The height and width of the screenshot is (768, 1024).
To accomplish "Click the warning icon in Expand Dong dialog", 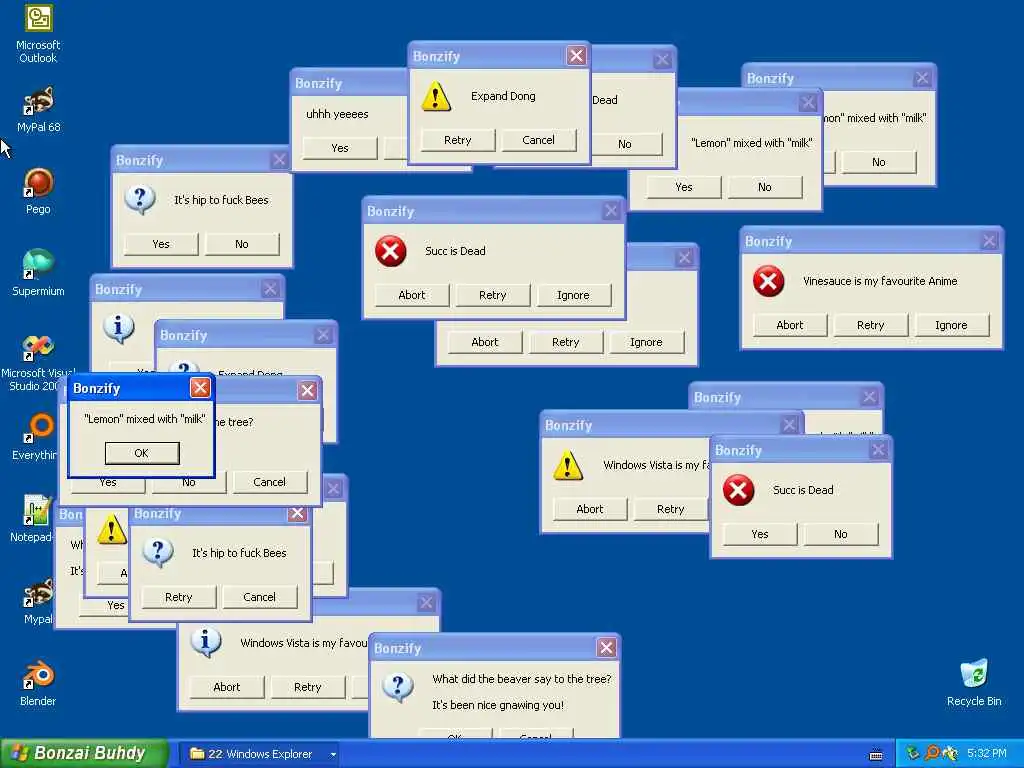I will point(436,97).
